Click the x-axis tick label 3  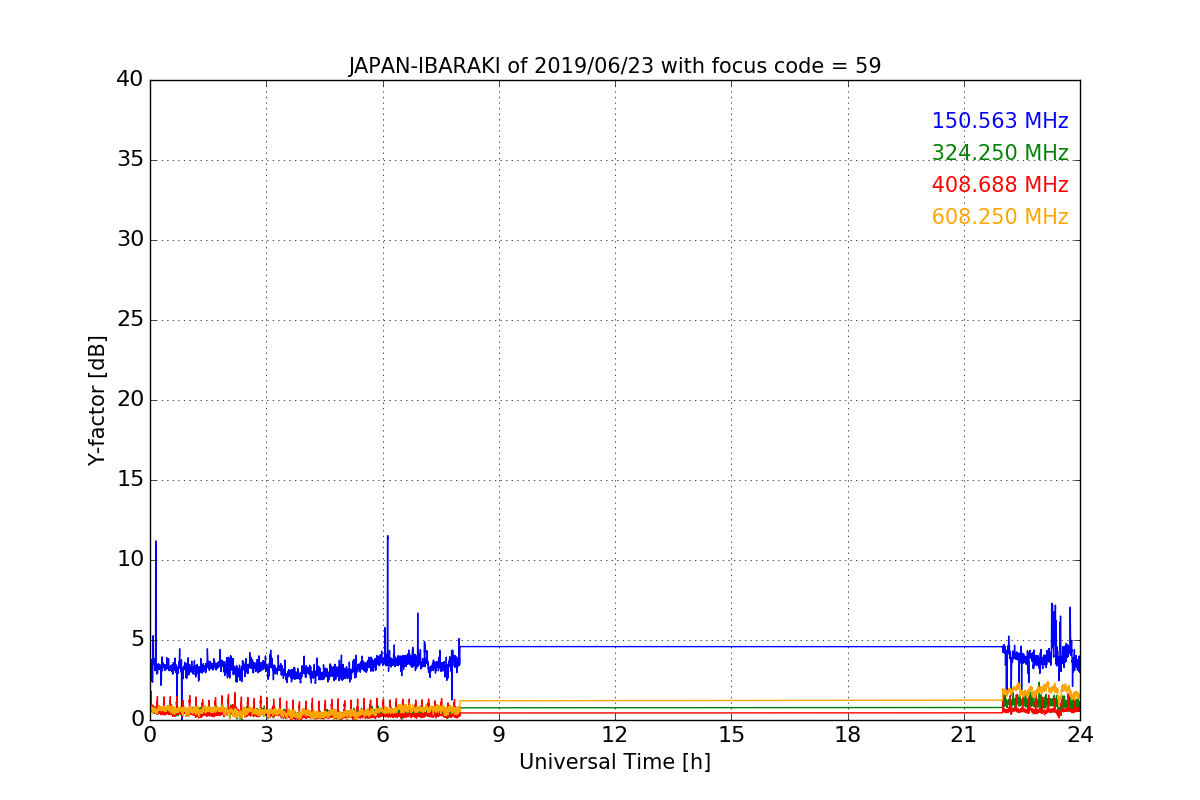(x=266, y=734)
